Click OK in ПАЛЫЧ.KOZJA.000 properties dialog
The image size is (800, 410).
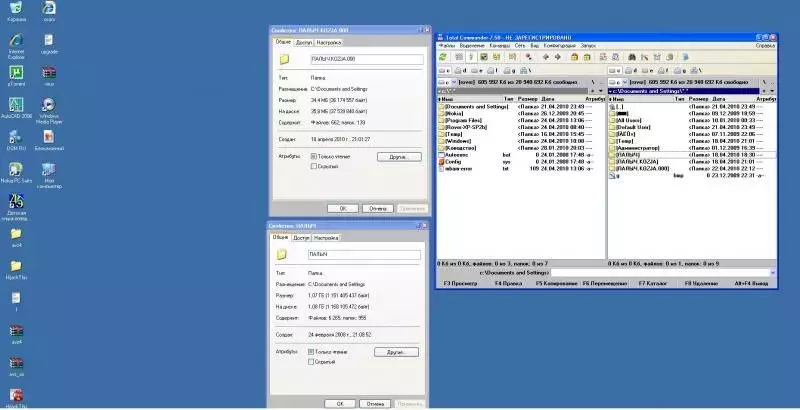point(342,209)
